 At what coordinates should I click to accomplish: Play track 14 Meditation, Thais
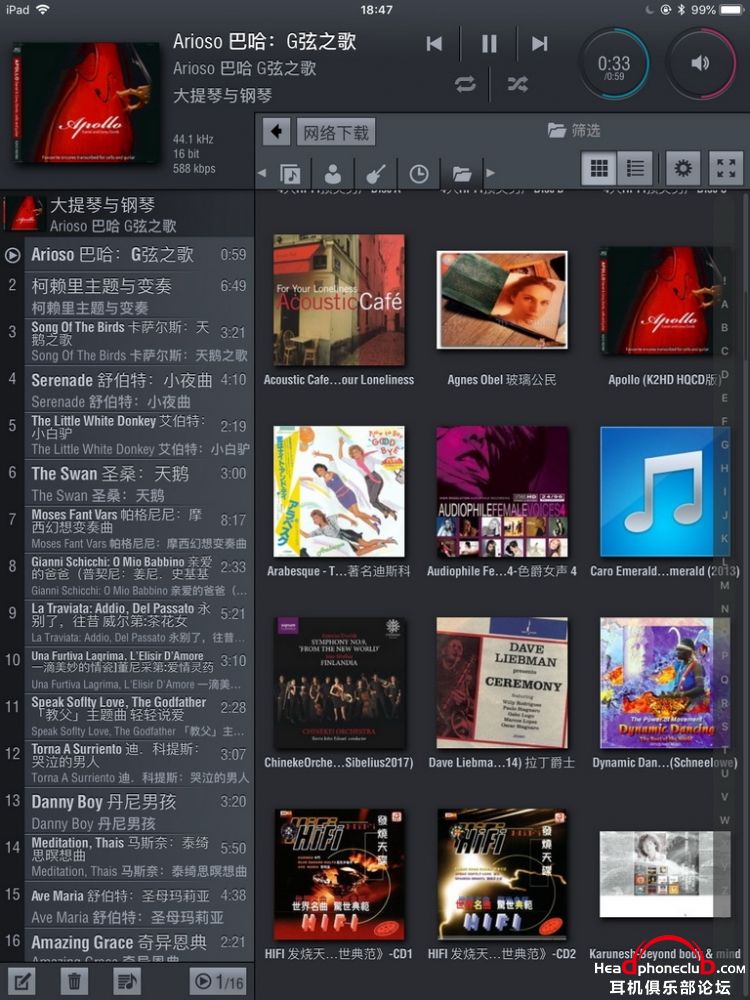coord(126,858)
